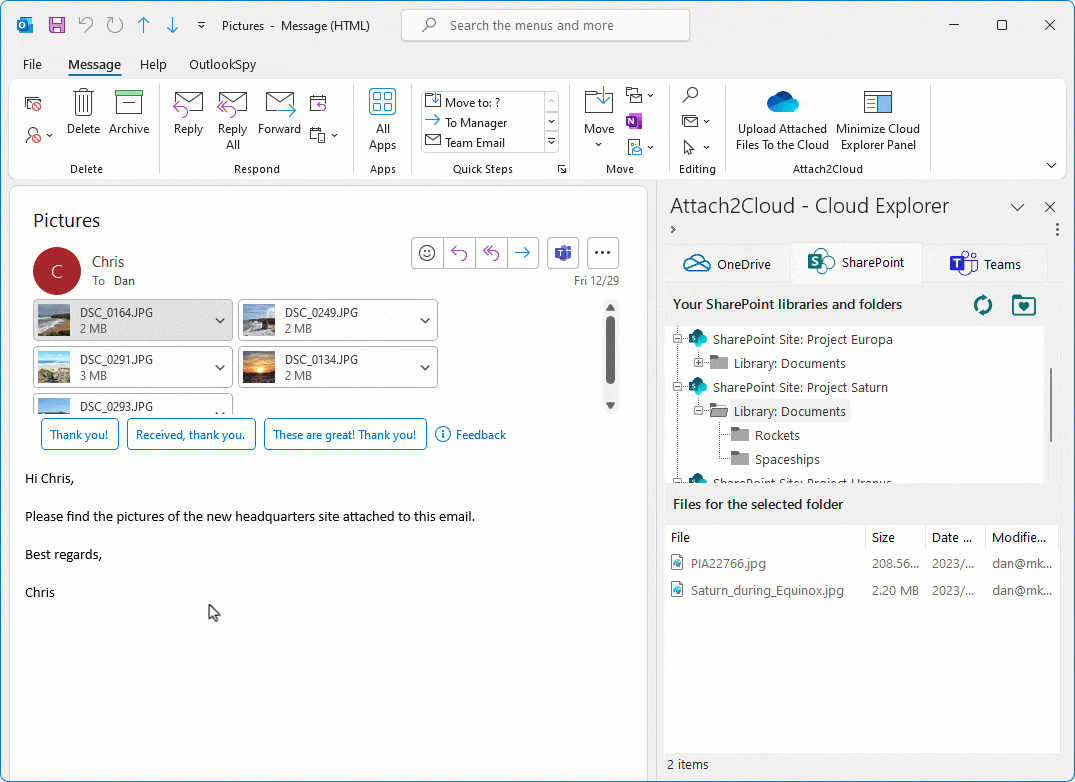The height and width of the screenshot is (782, 1075).
Task: Click the Save icon in Quick Access Toolbar
Action: click(x=56, y=25)
